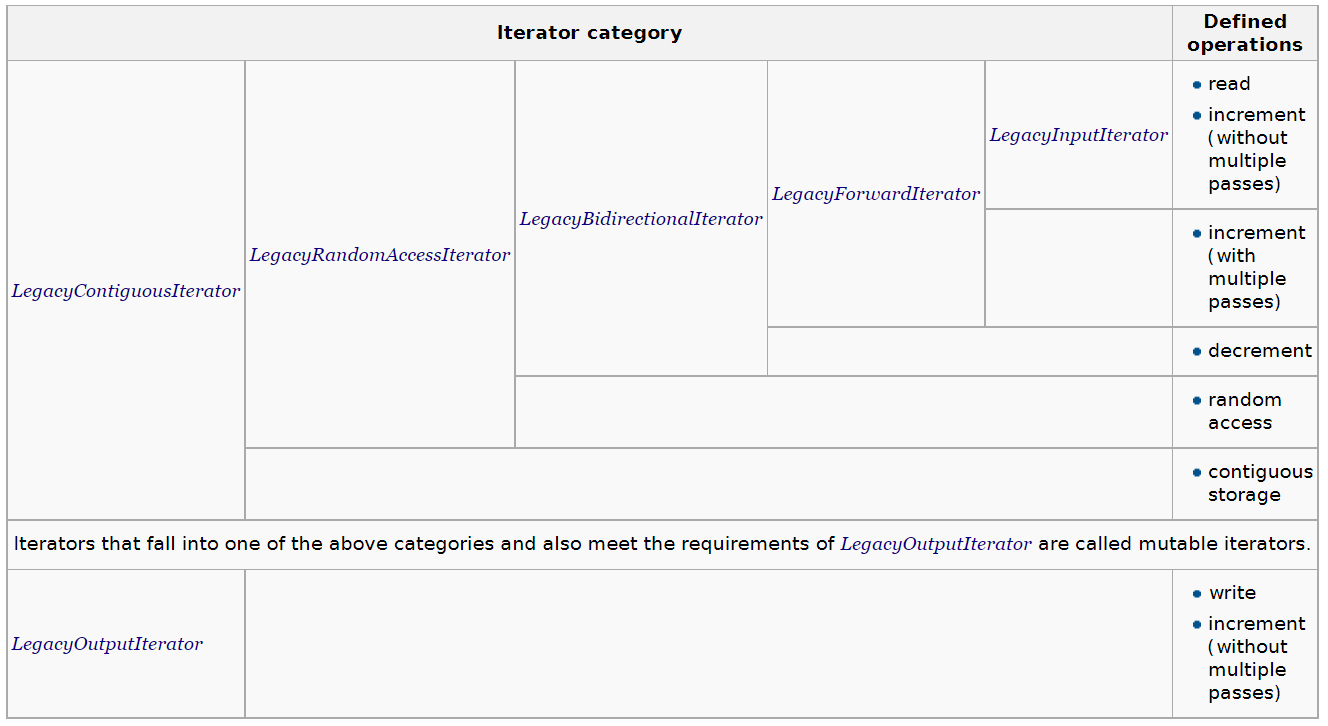Click the empty cell beside LegacyOutputIterator
1328x726 pixels.
coord(709,644)
